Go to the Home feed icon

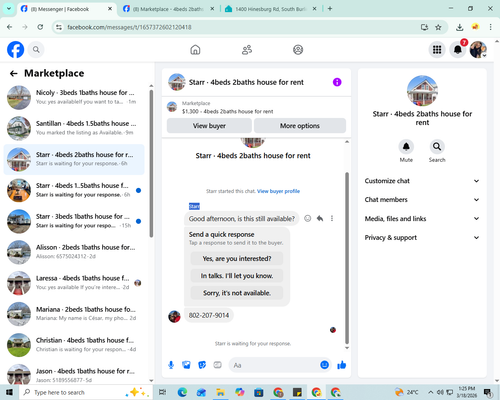coord(195,50)
